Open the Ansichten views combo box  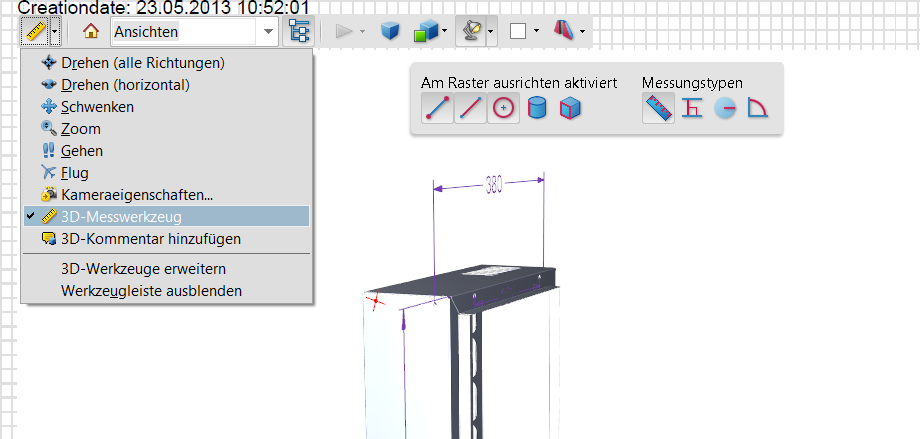click(195, 32)
